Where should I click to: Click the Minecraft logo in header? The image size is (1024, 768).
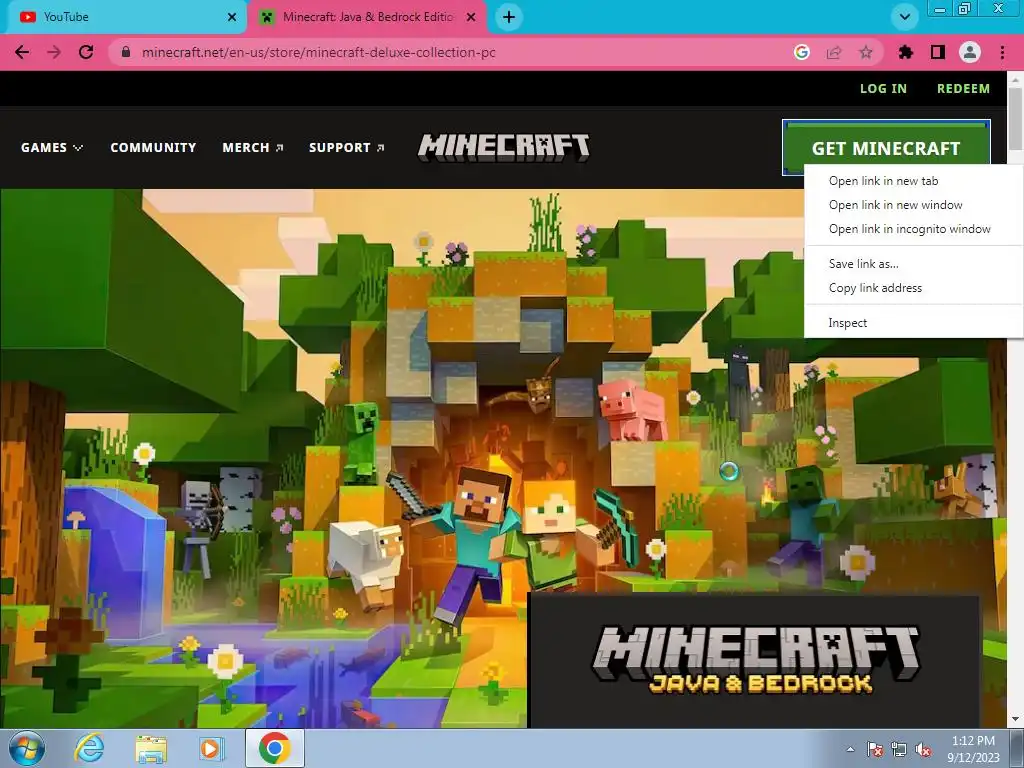(504, 147)
